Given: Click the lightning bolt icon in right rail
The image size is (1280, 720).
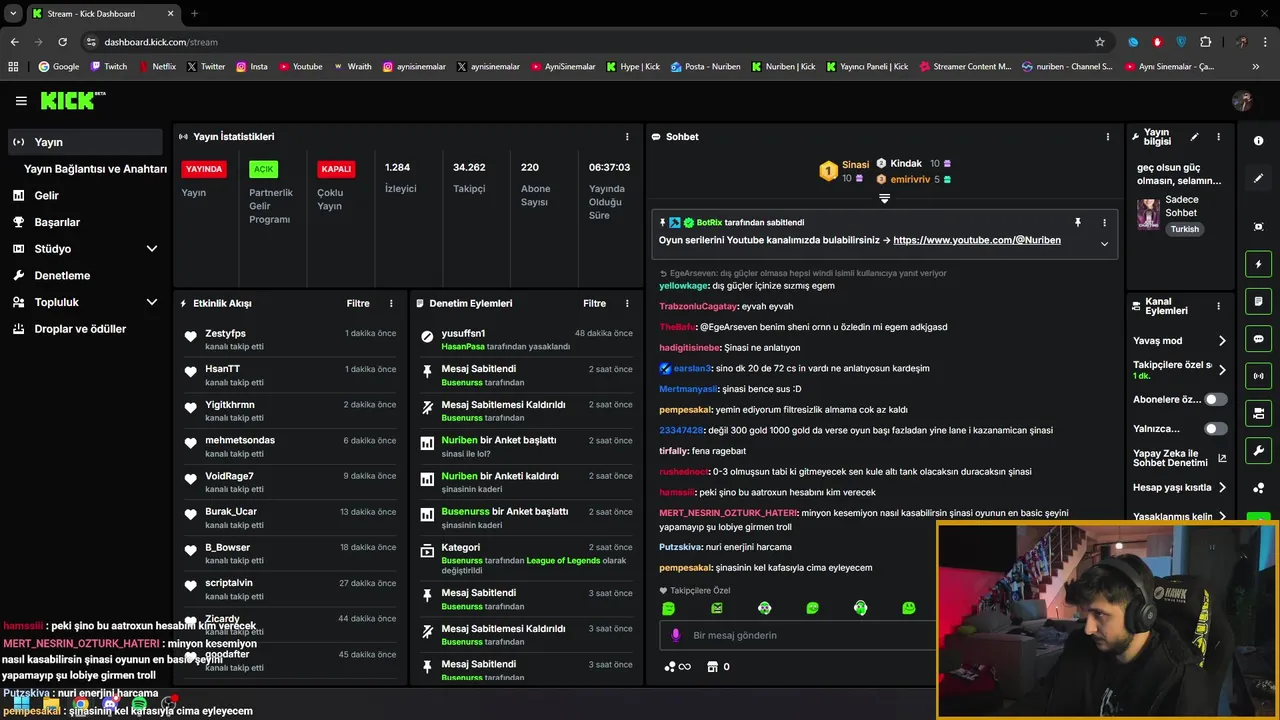Looking at the screenshot, I should click(x=1258, y=264).
